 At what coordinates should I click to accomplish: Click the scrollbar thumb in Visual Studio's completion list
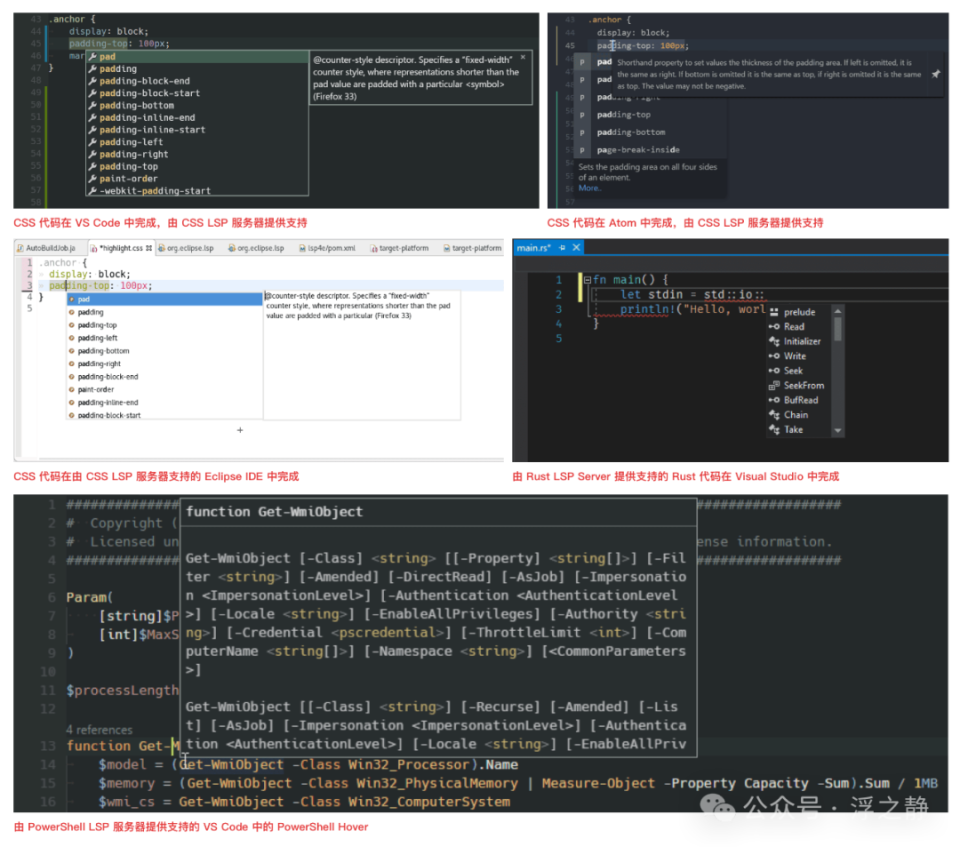(838, 329)
